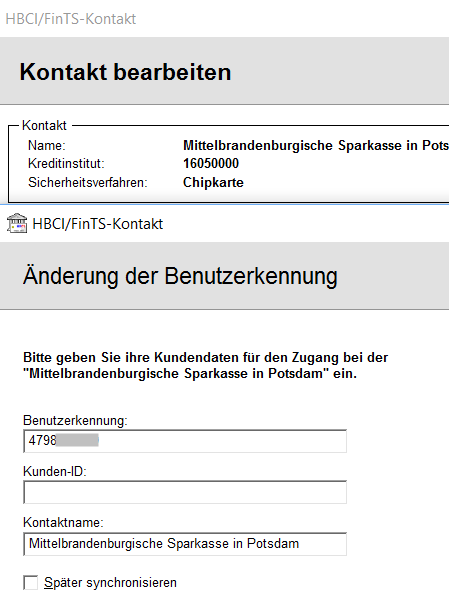Click the Kontaktname label
The image size is (449, 608).
63,522
